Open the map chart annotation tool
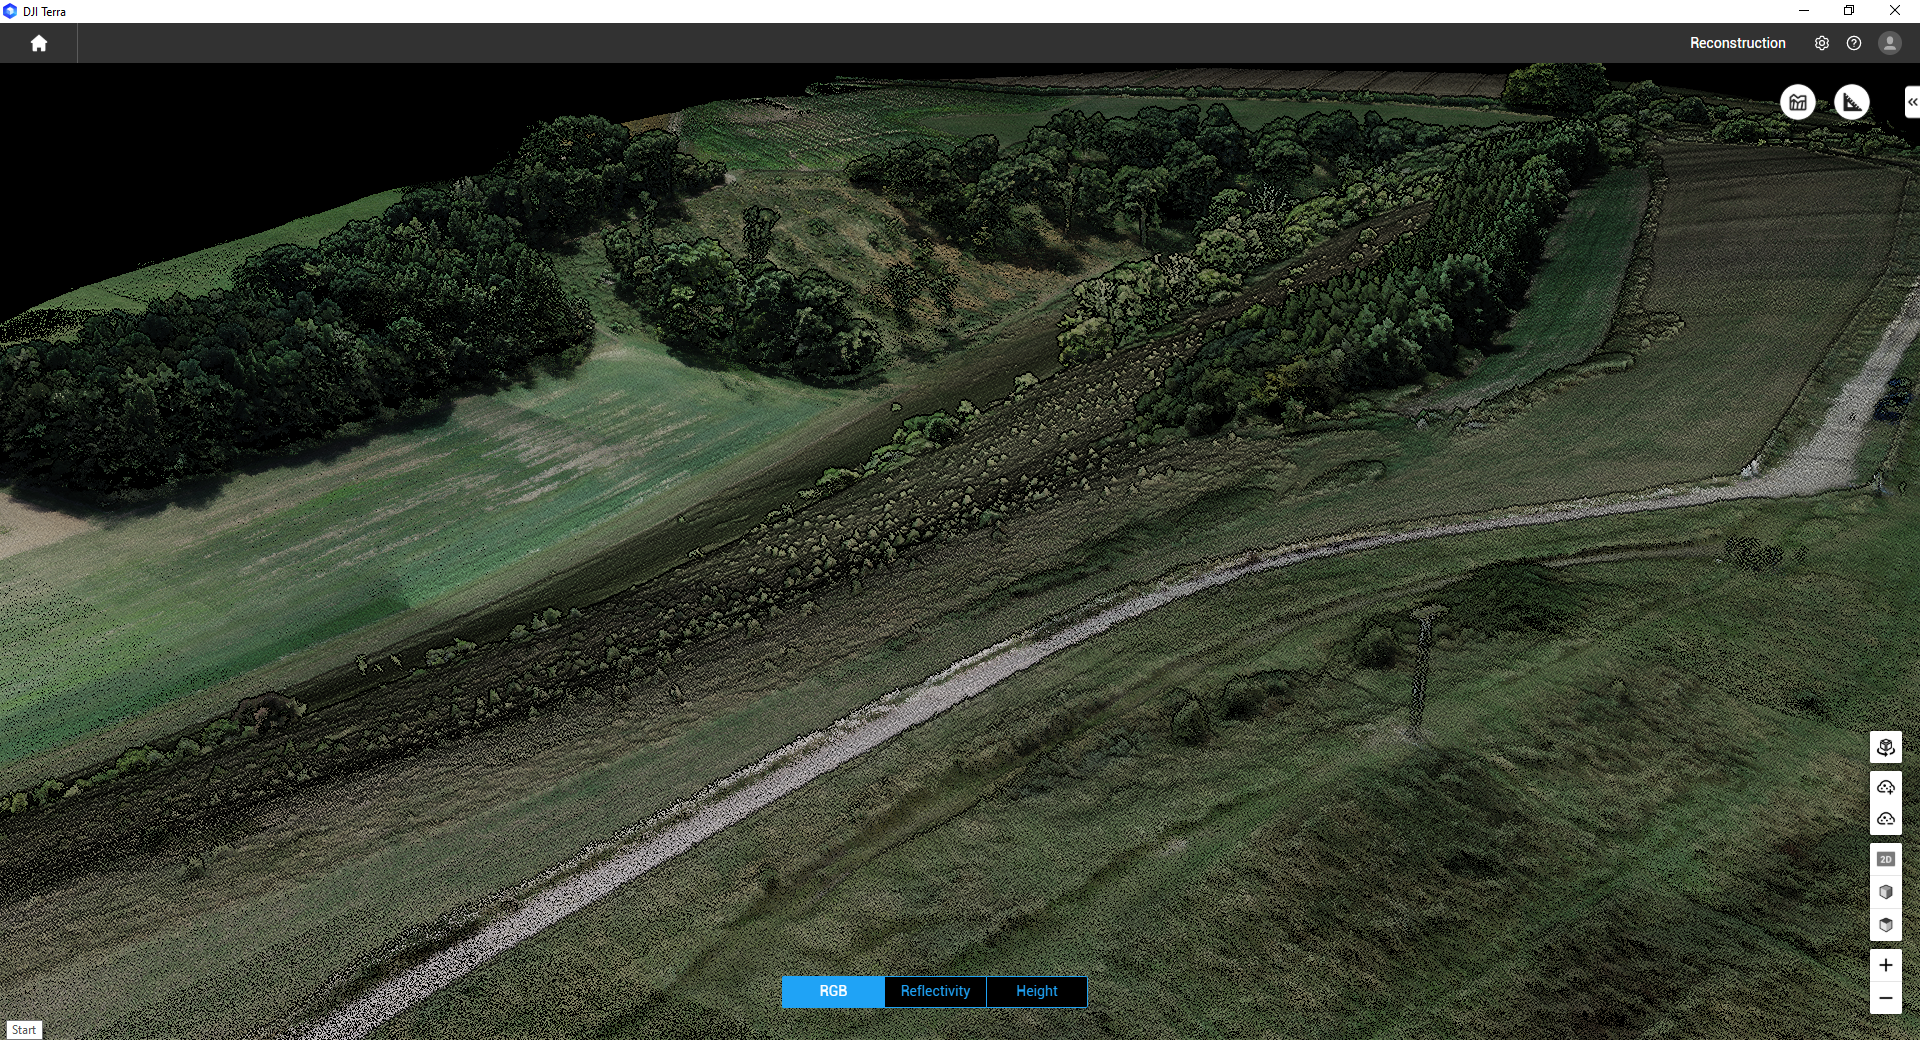The image size is (1920, 1040). coord(1797,102)
